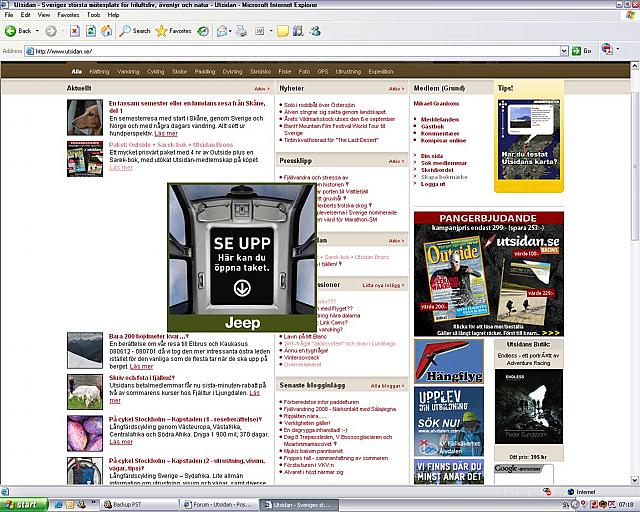Open the Research books icon
This screenshot has width=640, height=512.
pyautogui.click(x=298, y=31)
